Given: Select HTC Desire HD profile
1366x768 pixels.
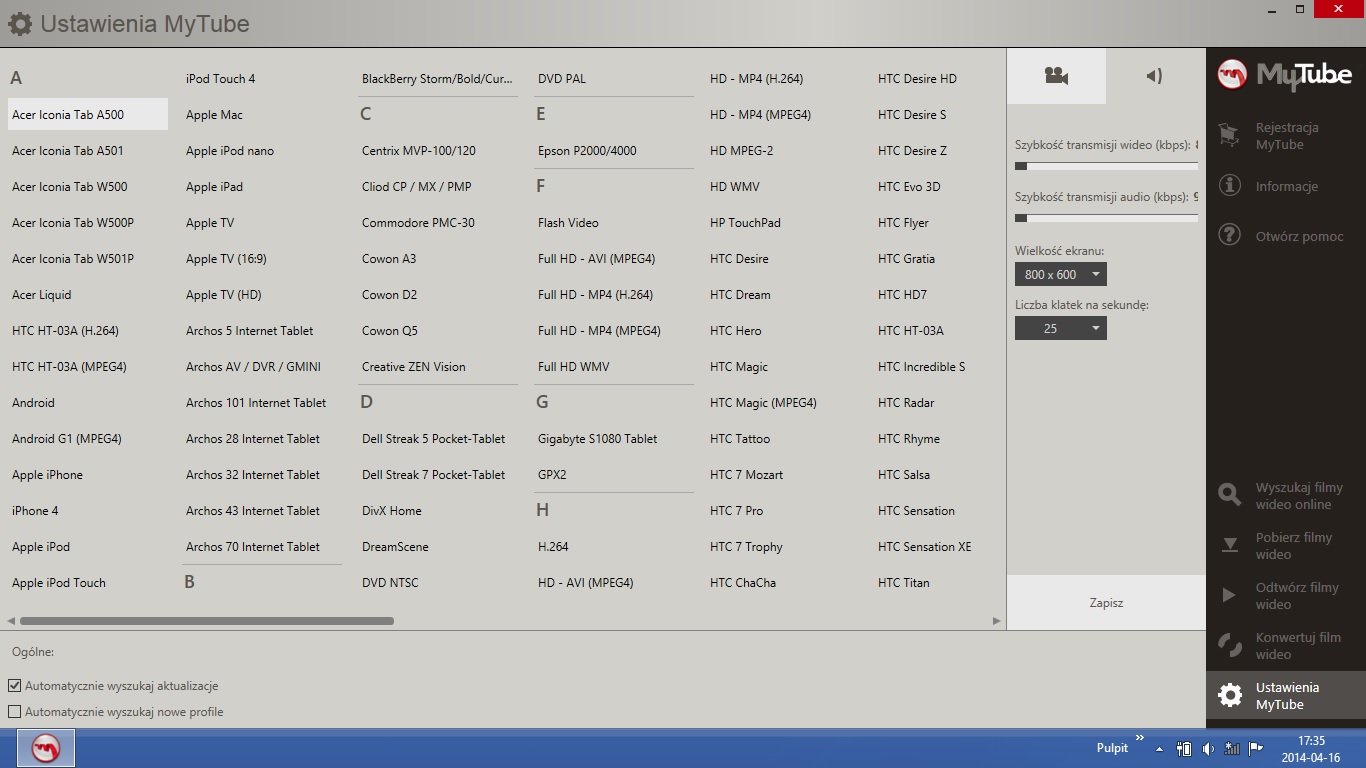Looking at the screenshot, I should coord(917,78).
